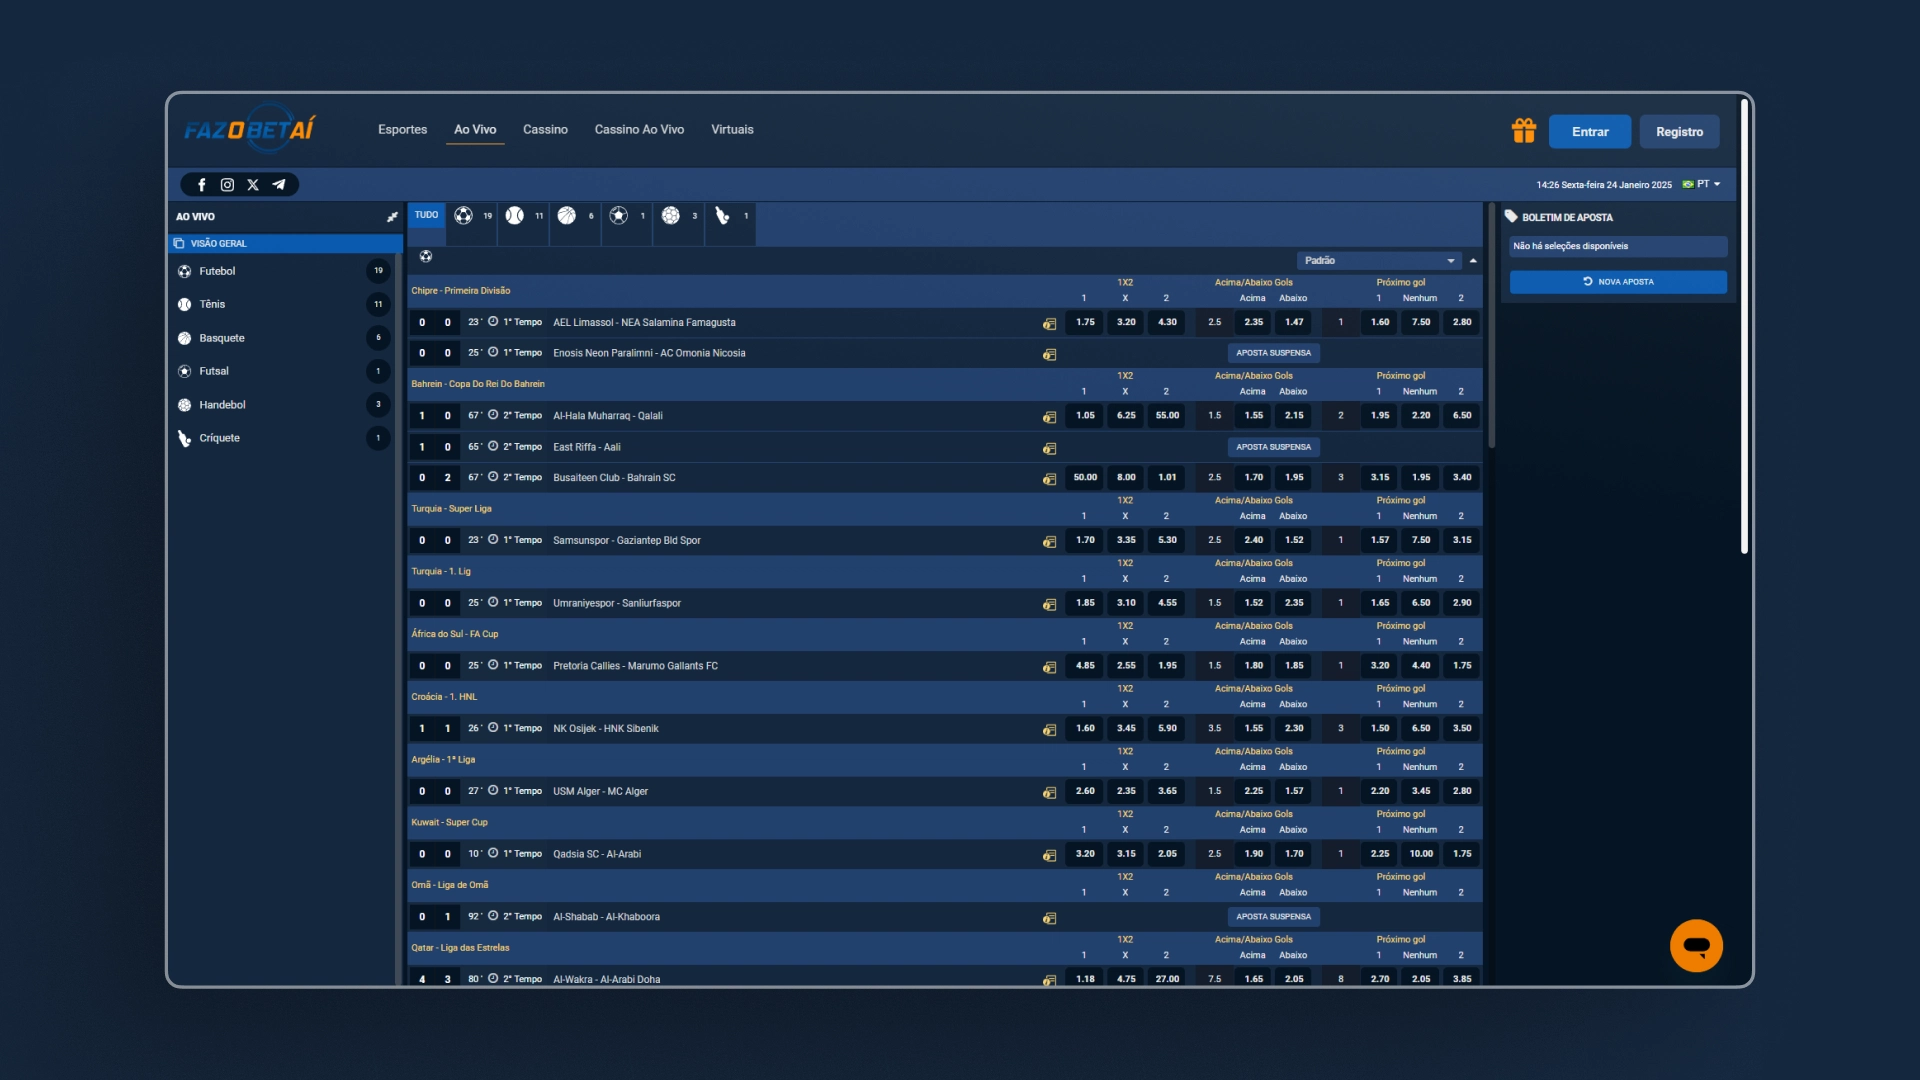The height and width of the screenshot is (1080, 1920).
Task: Collapse the Croácia - 1. HNL league
Action: click(444, 697)
